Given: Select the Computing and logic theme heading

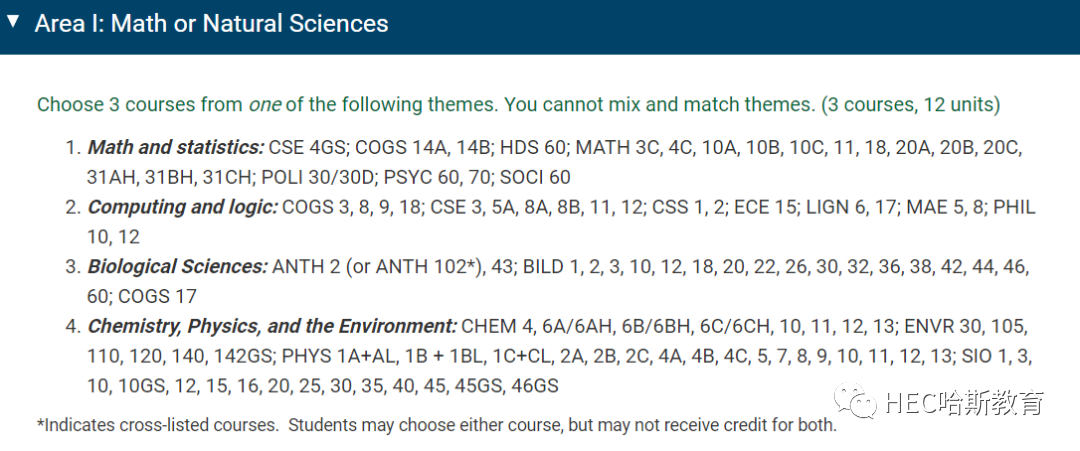Looking at the screenshot, I should [183, 207].
